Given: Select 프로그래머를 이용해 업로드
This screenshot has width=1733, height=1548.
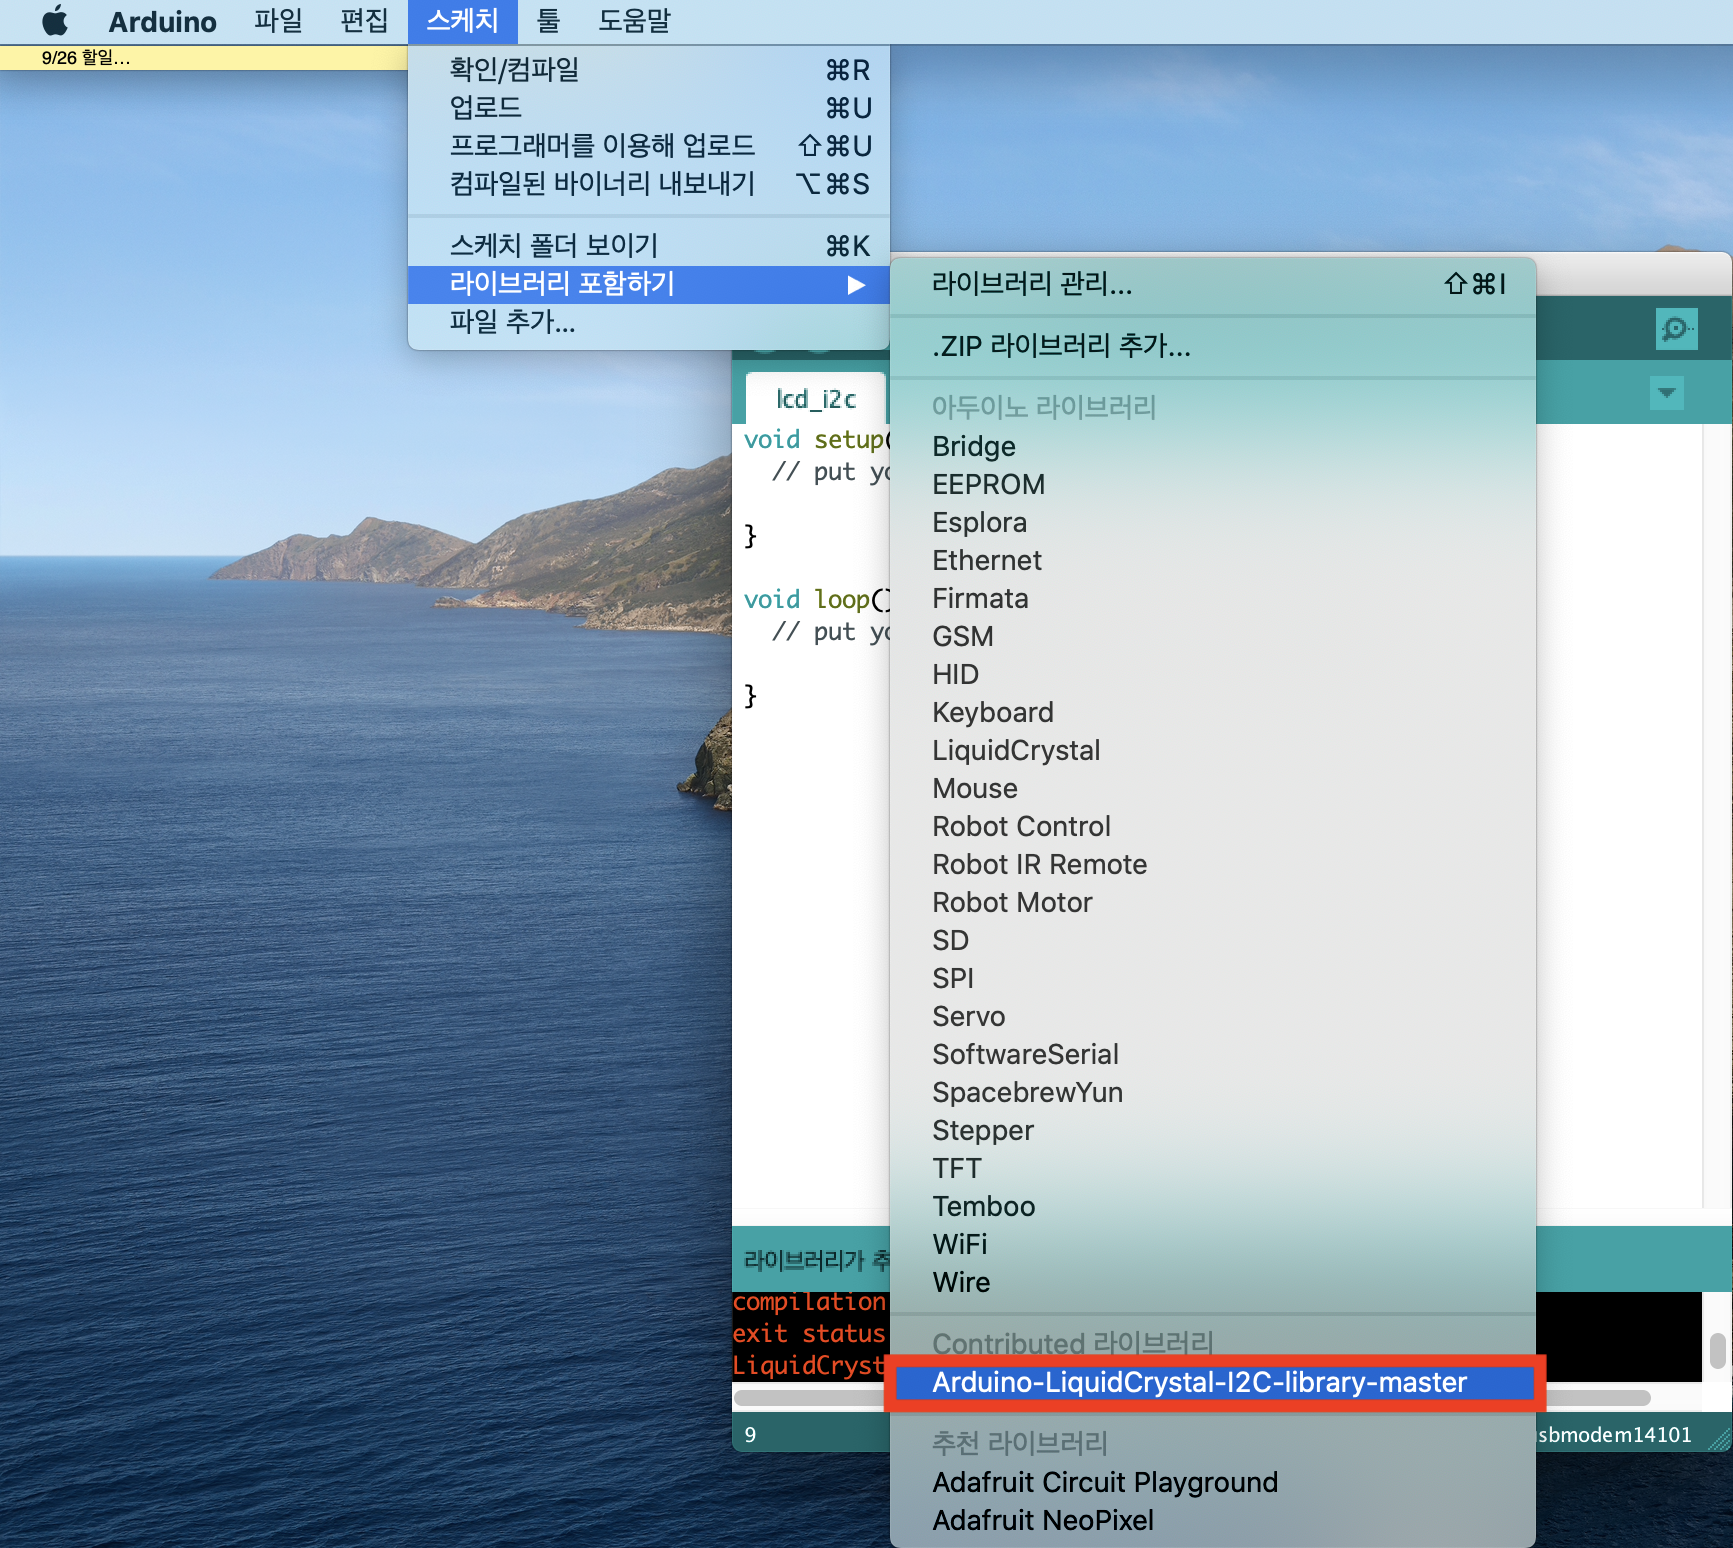Looking at the screenshot, I should pyautogui.click(x=648, y=146).
